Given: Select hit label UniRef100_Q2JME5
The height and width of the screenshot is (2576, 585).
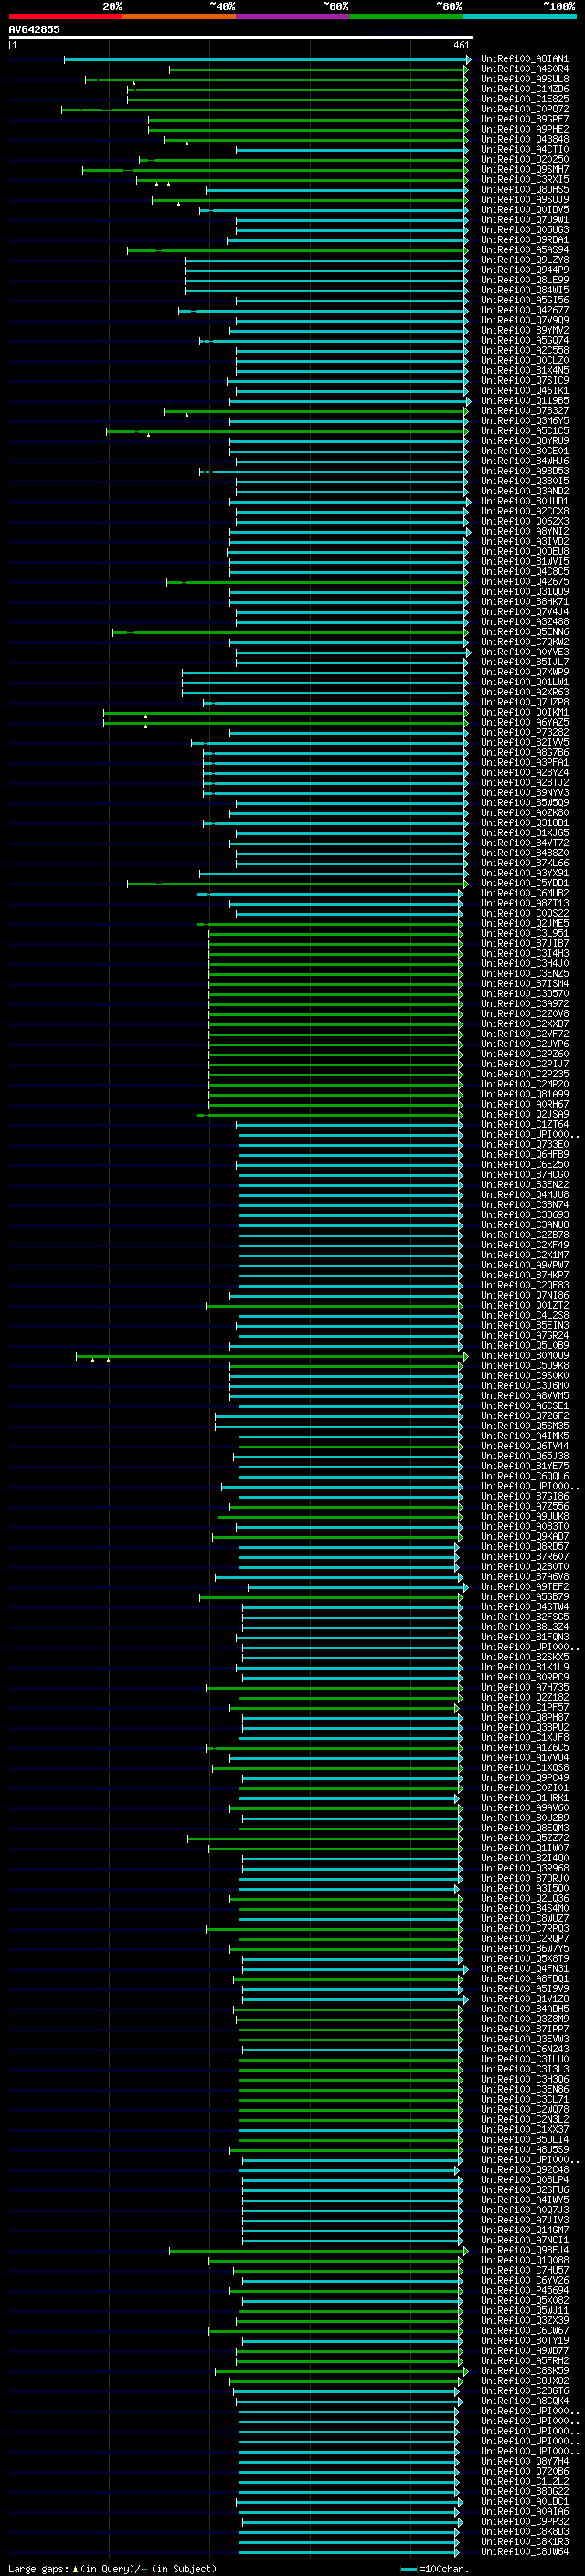Looking at the screenshot, I should coord(524,923).
